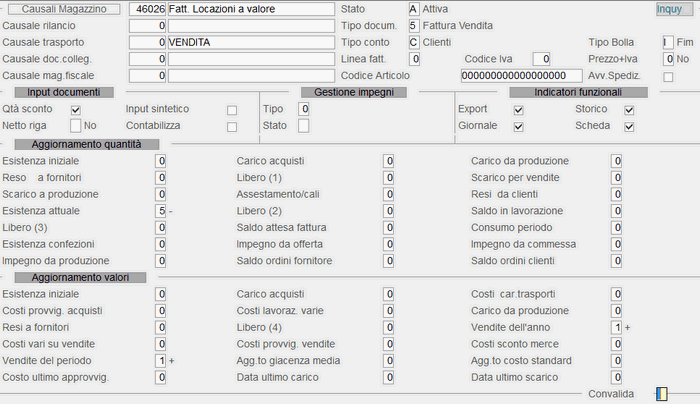The width and height of the screenshot is (700, 404).
Task: Uncheck the Giornale checkbox
Action: click(518, 127)
